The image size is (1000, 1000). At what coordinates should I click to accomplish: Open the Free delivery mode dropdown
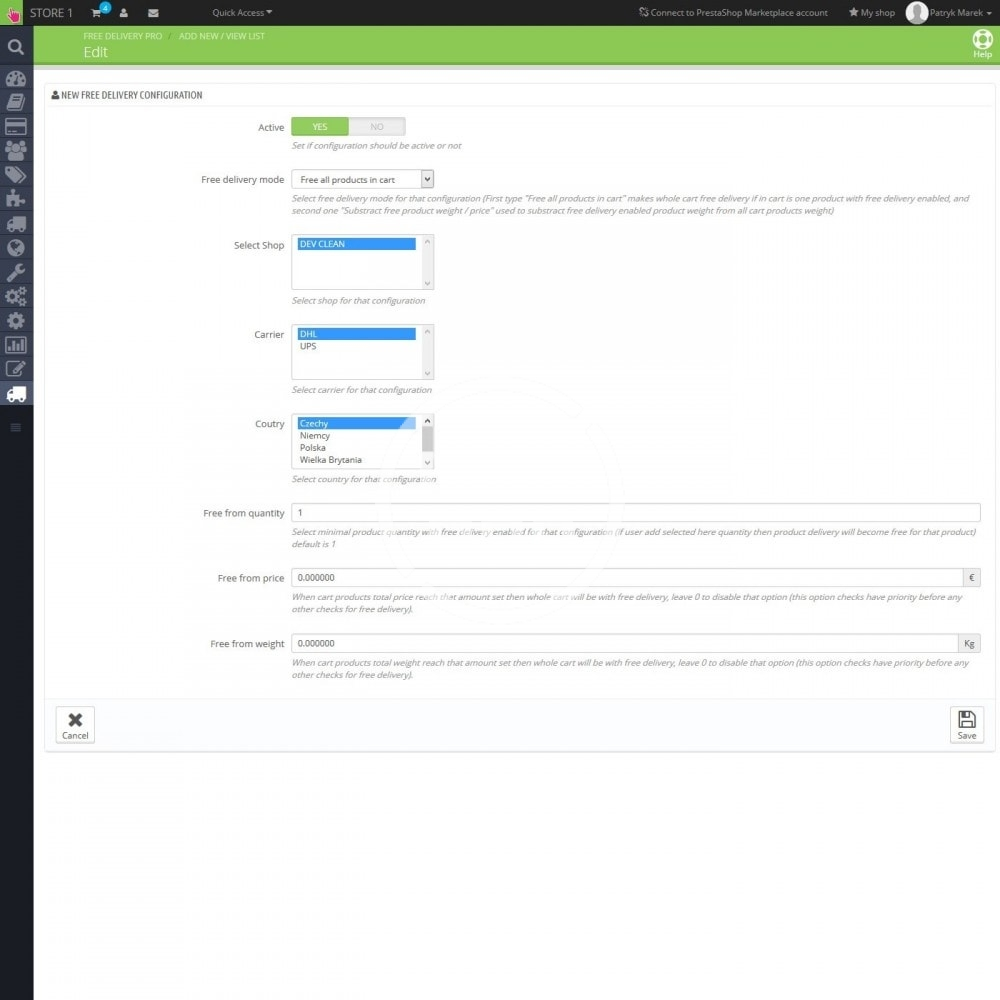[362, 179]
